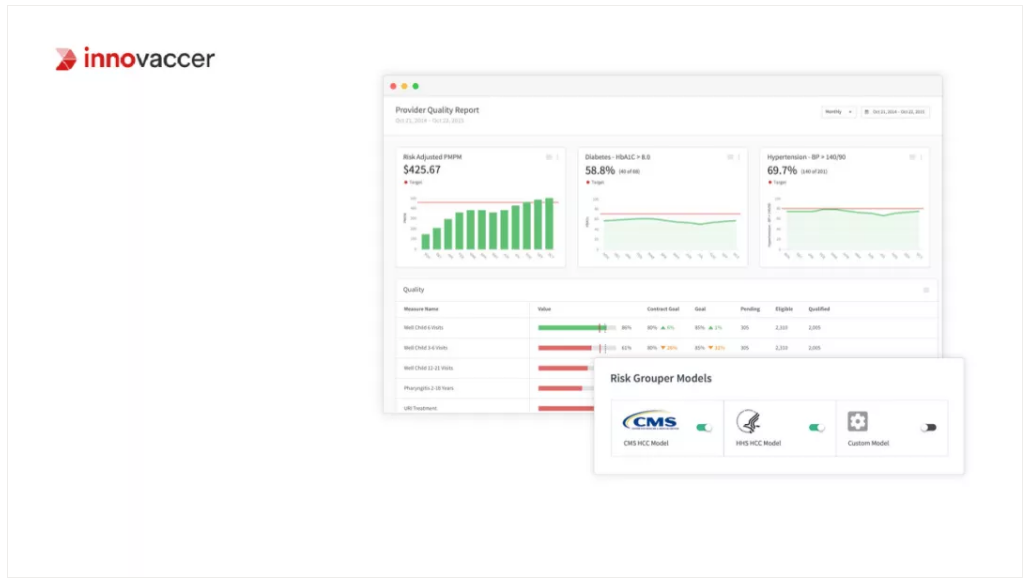Click the Quality panel menu icon
This screenshot has width=1033, height=585.
[x=926, y=290]
